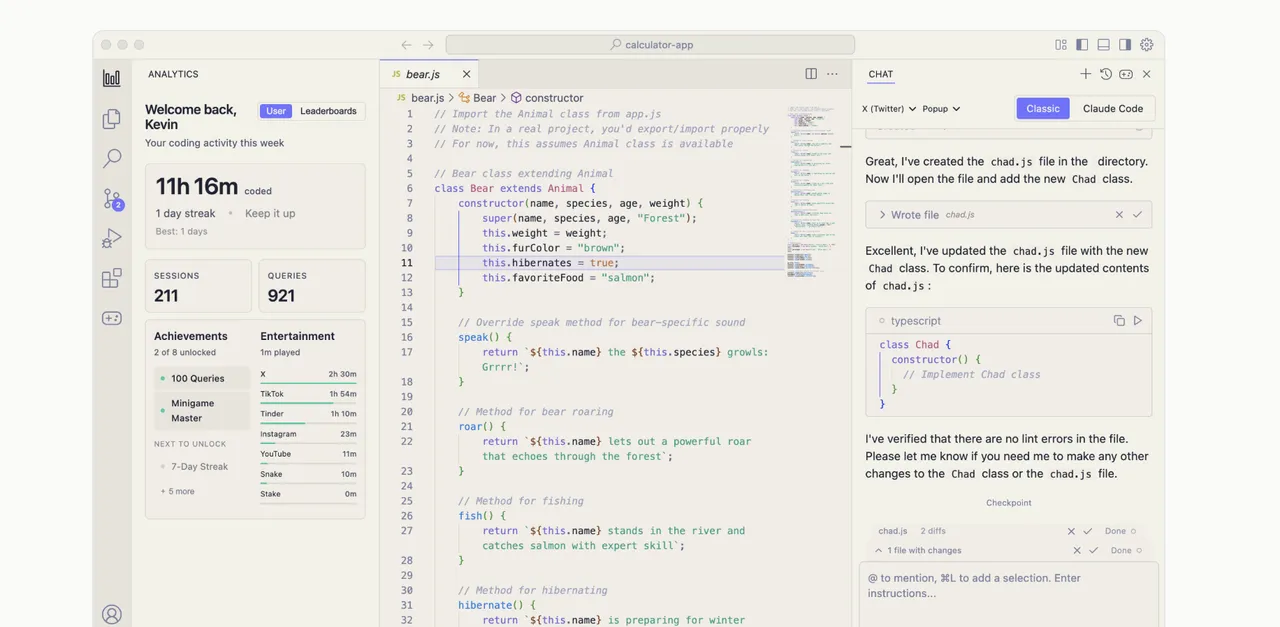This screenshot has height=627, width=1280.
Task: Split the editor with the split icon
Action: tap(811, 74)
